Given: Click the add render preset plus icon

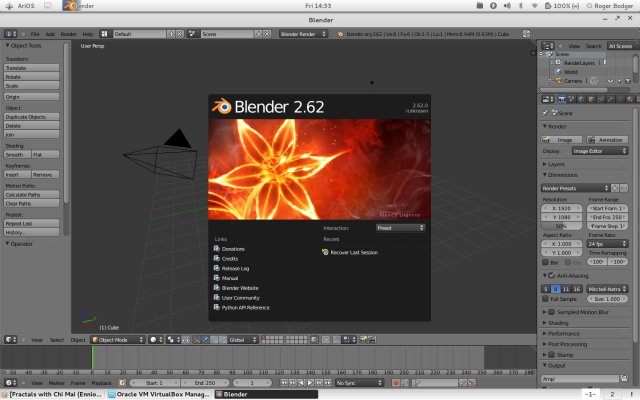Looking at the screenshot, I should [615, 188].
